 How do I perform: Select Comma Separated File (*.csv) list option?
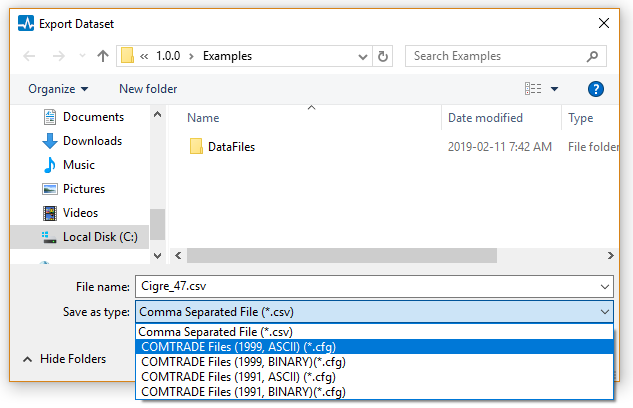pyautogui.click(x=215, y=332)
